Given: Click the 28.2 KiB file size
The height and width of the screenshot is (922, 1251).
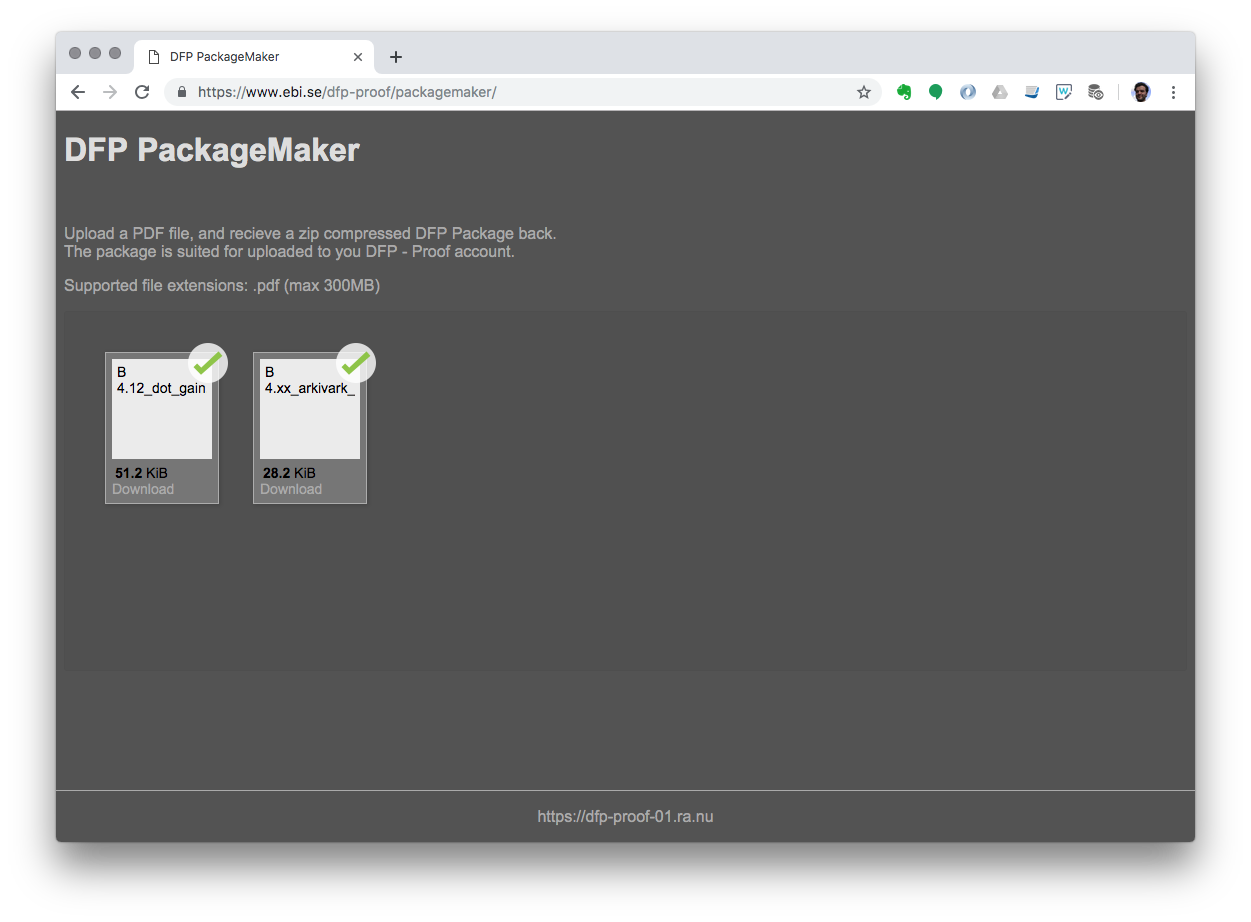Looking at the screenshot, I should [x=289, y=473].
